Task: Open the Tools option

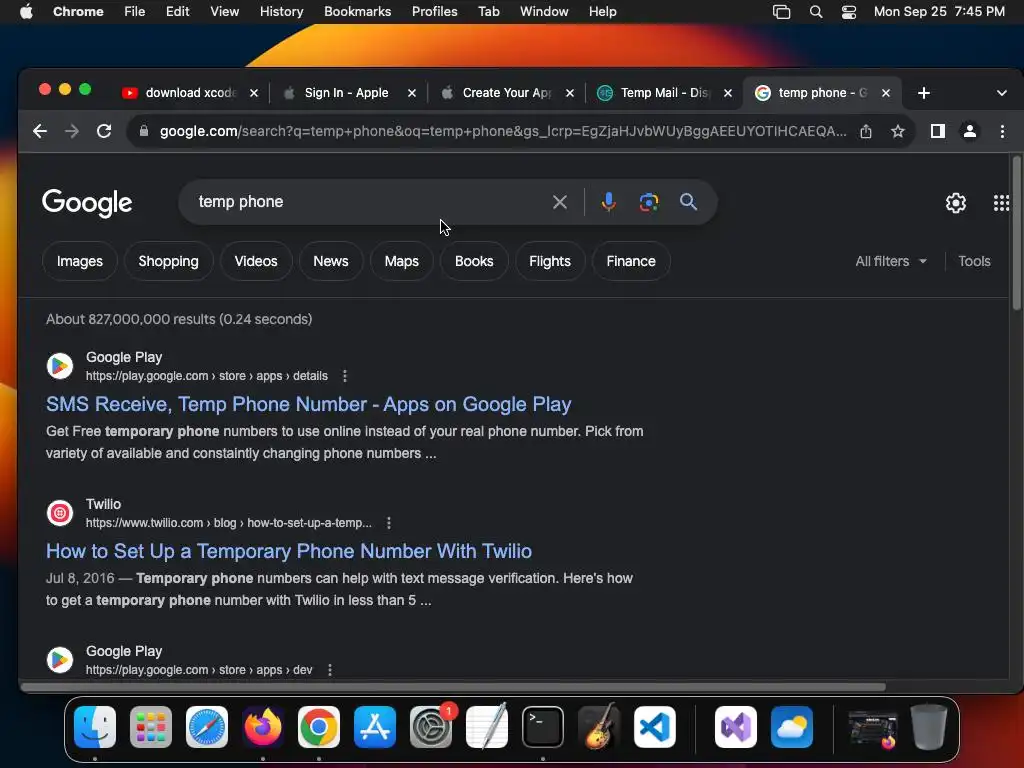Action: coord(974,261)
